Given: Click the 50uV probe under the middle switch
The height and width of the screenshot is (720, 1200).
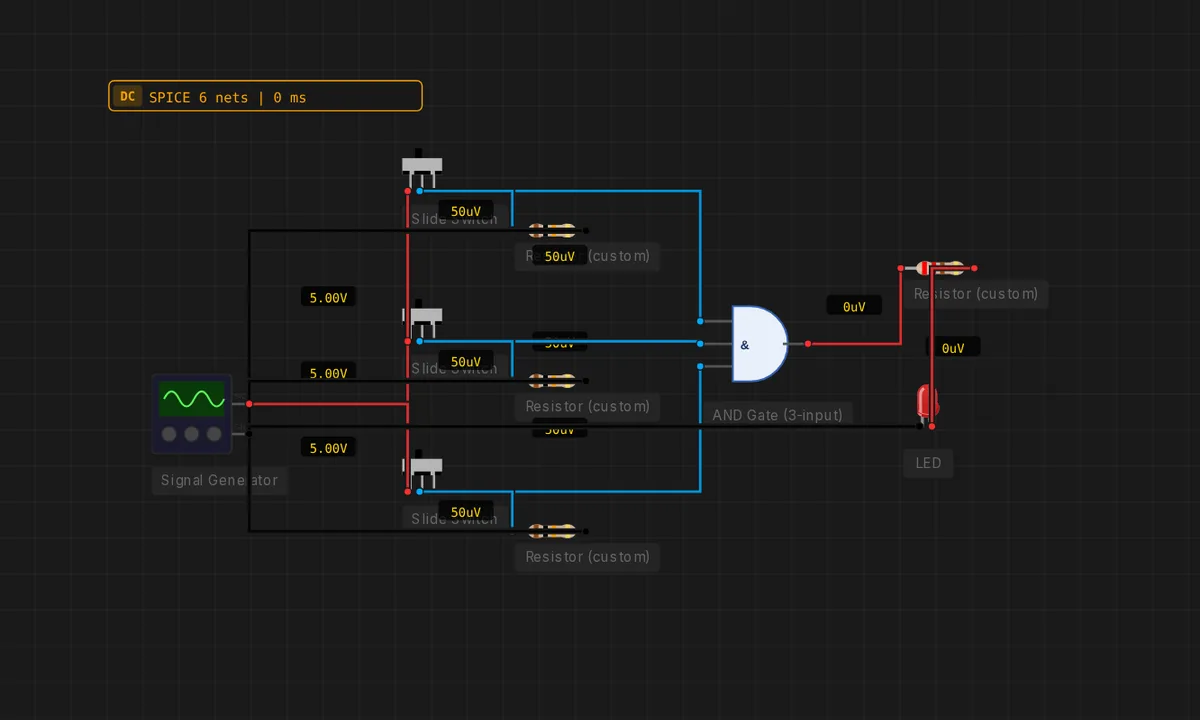Looking at the screenshot, I should click(466, 362).
